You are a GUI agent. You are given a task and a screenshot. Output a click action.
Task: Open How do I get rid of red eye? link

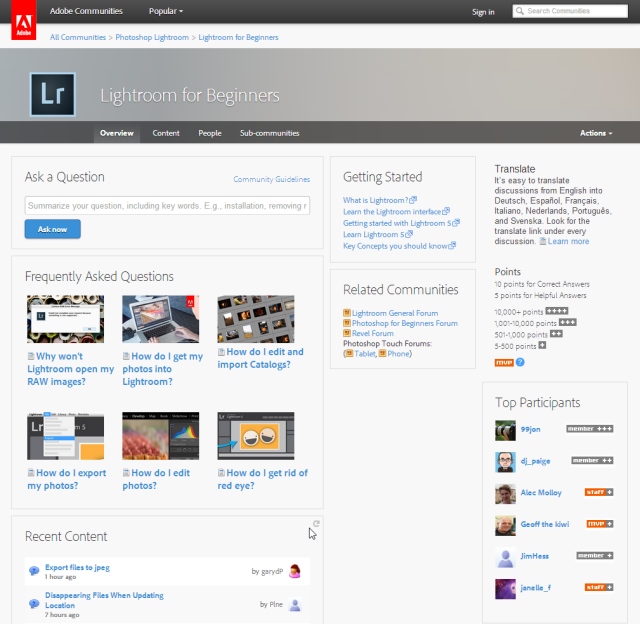(262, 479)
